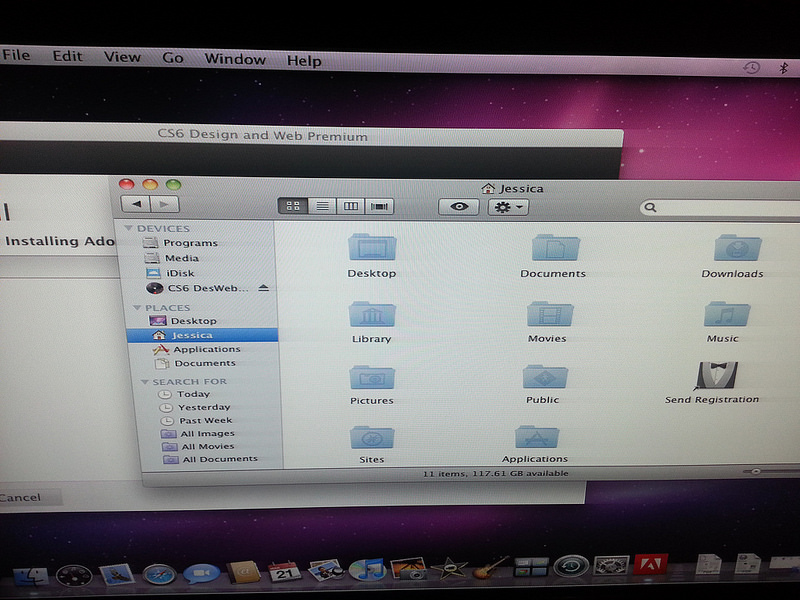Open the Desktop folder in Jessica window
Screen dimensions: 800x600
[372, 247]
